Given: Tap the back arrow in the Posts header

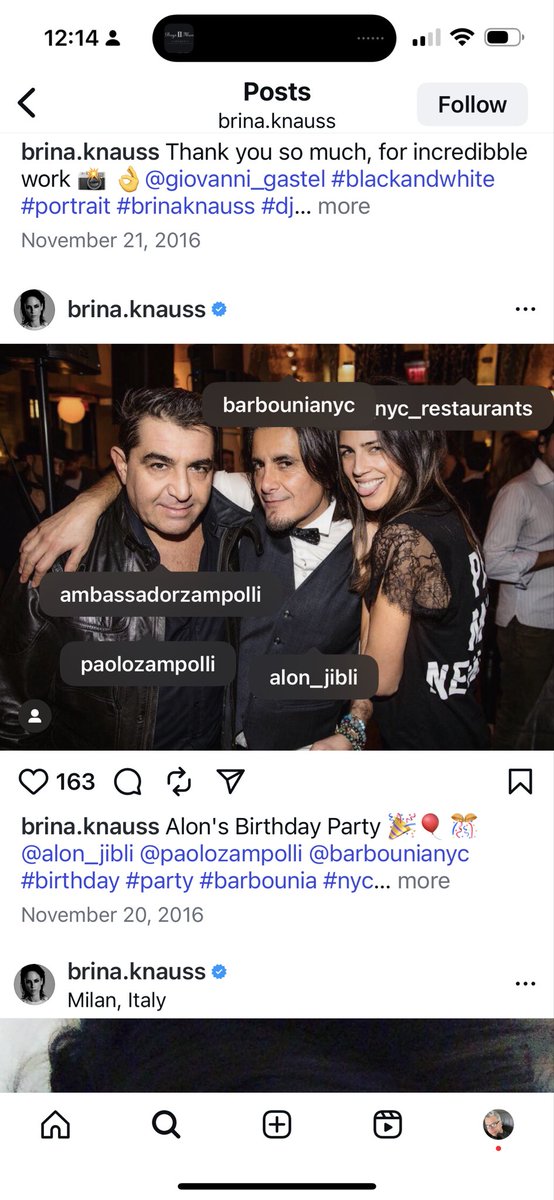Looking at the screenshot, I should [27, 103].
